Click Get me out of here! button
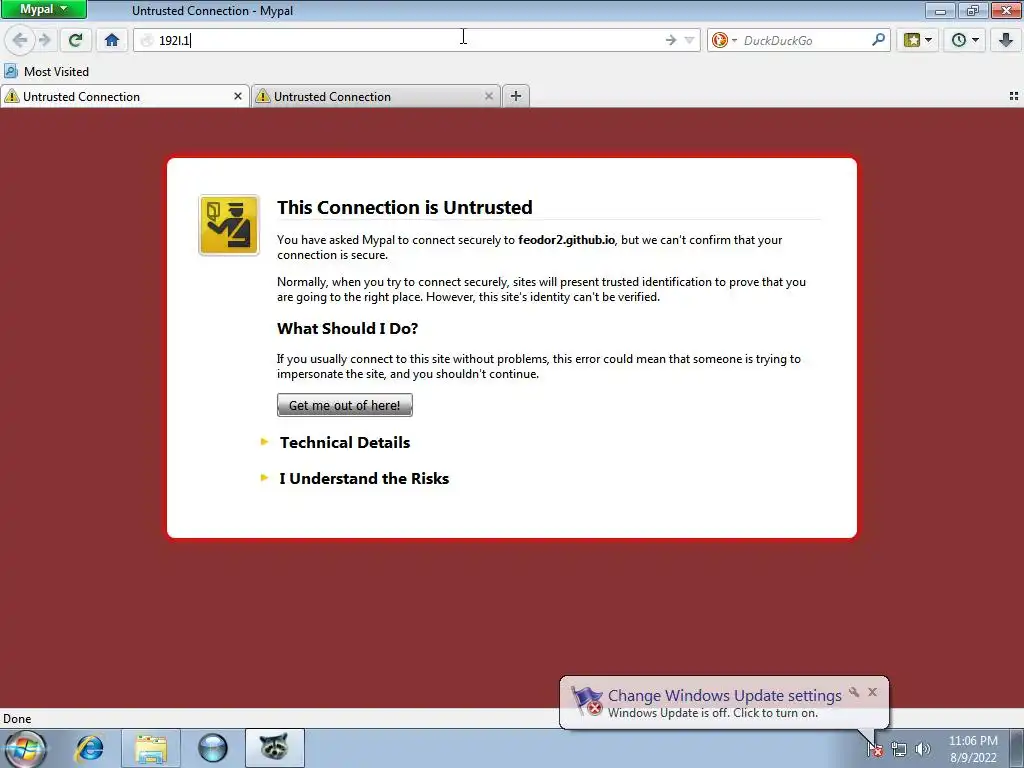 (x=345, y=405)
